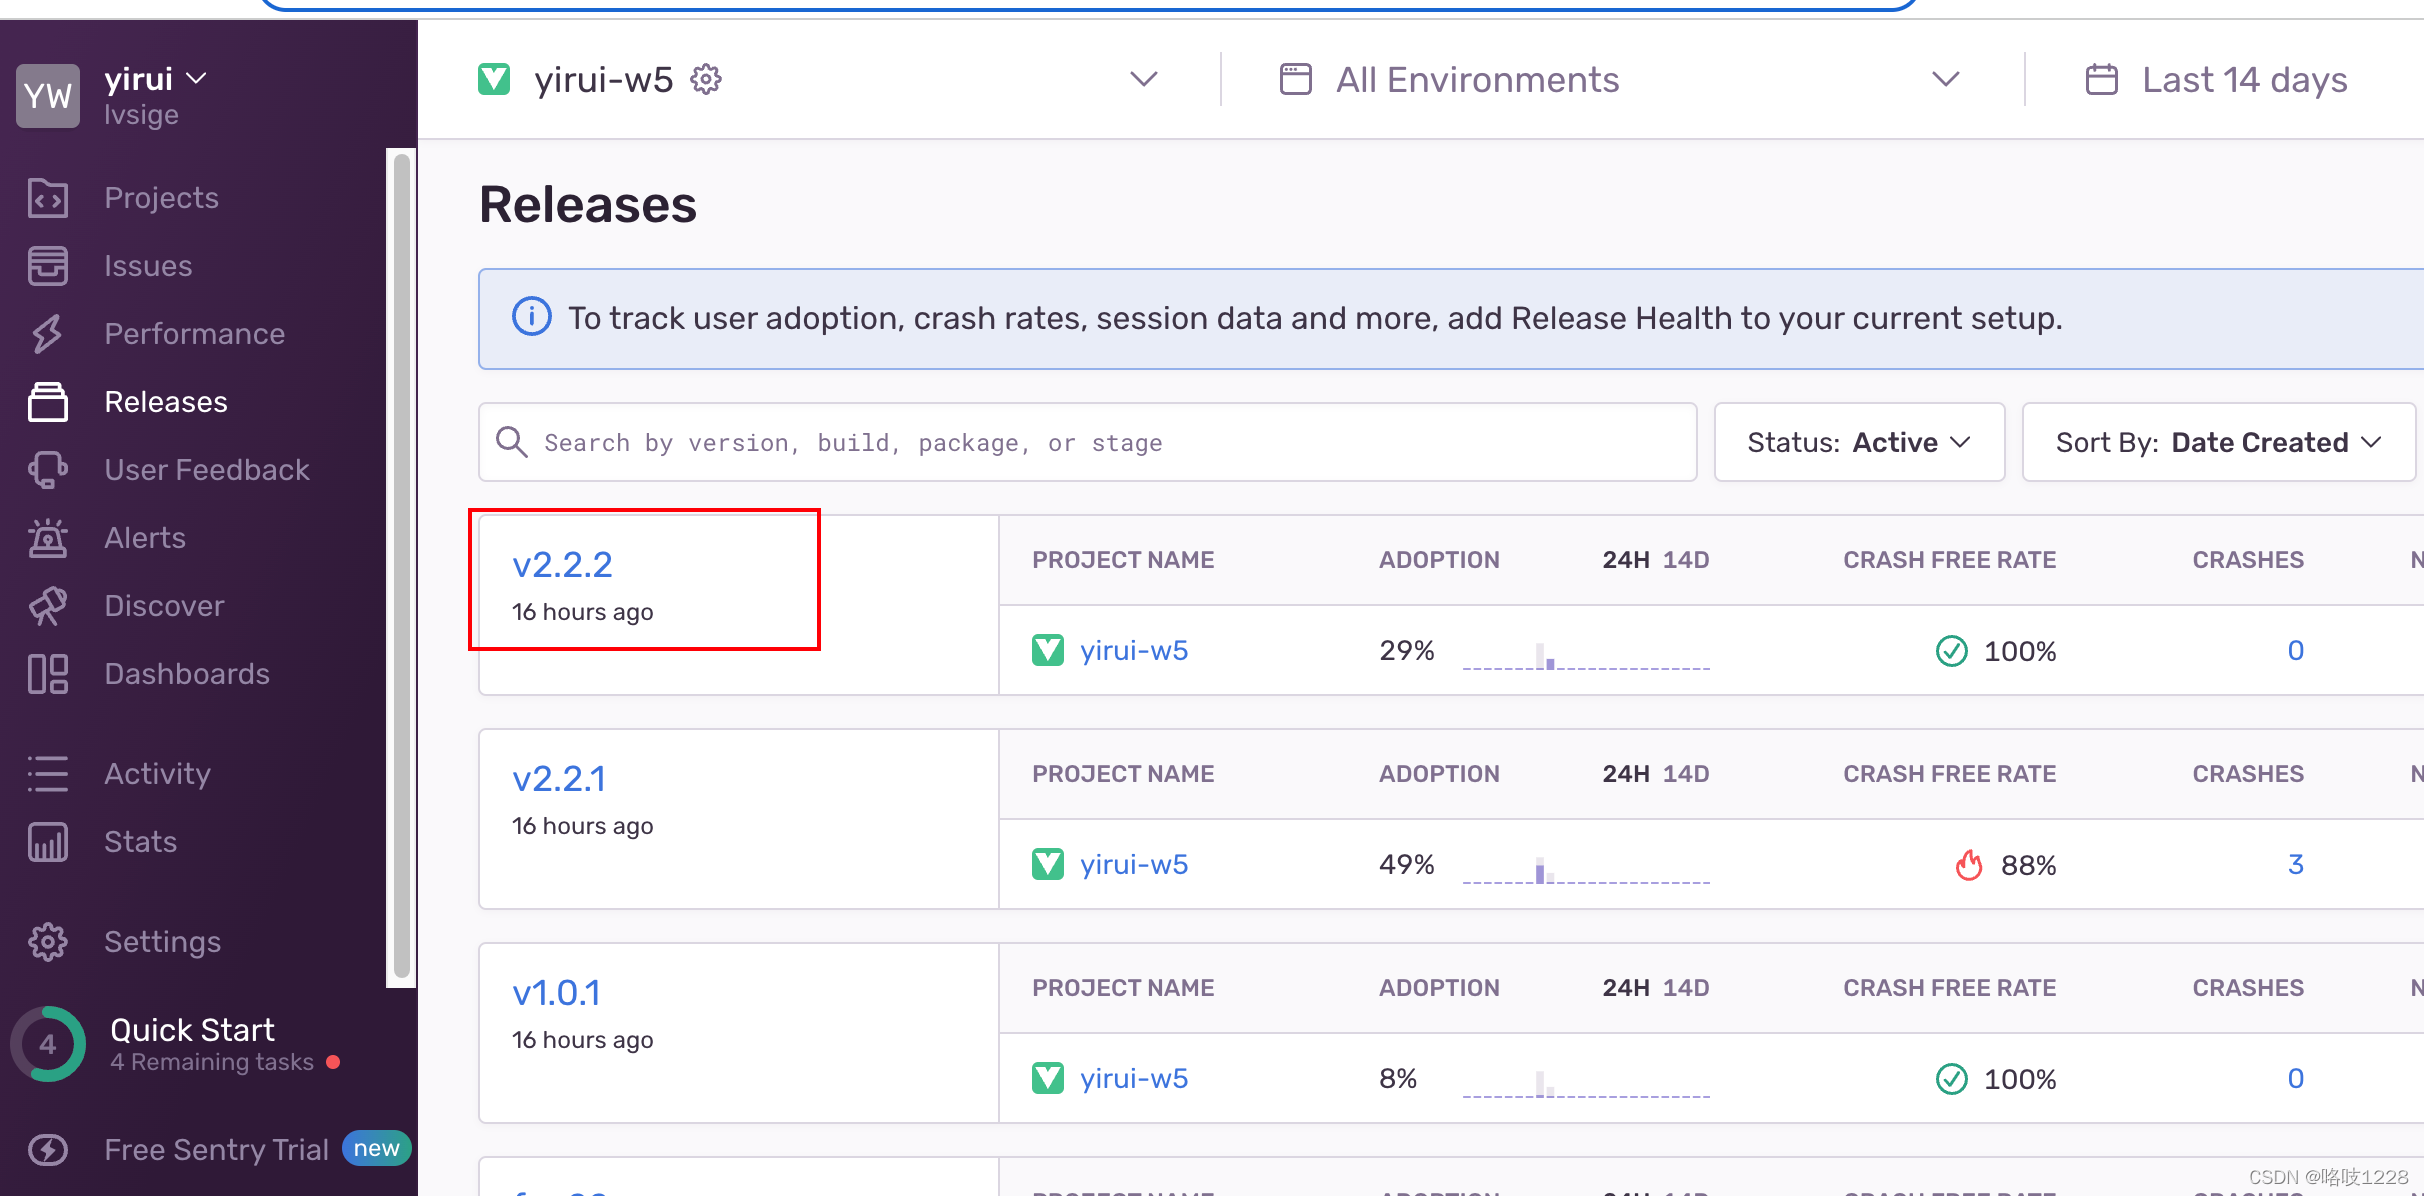The image size is (2424, 1196).
Task: Click the User Feedback sidebar icon
Action: click(x=48, y=470)
